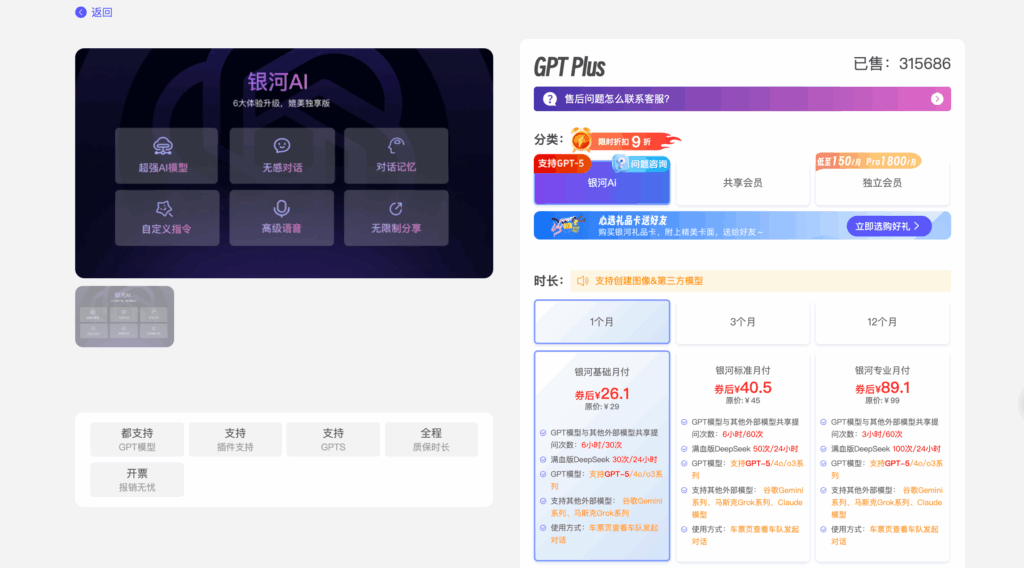Click the back arrow icon
This screenshot has width=1024, height=568.
(81, 12)
